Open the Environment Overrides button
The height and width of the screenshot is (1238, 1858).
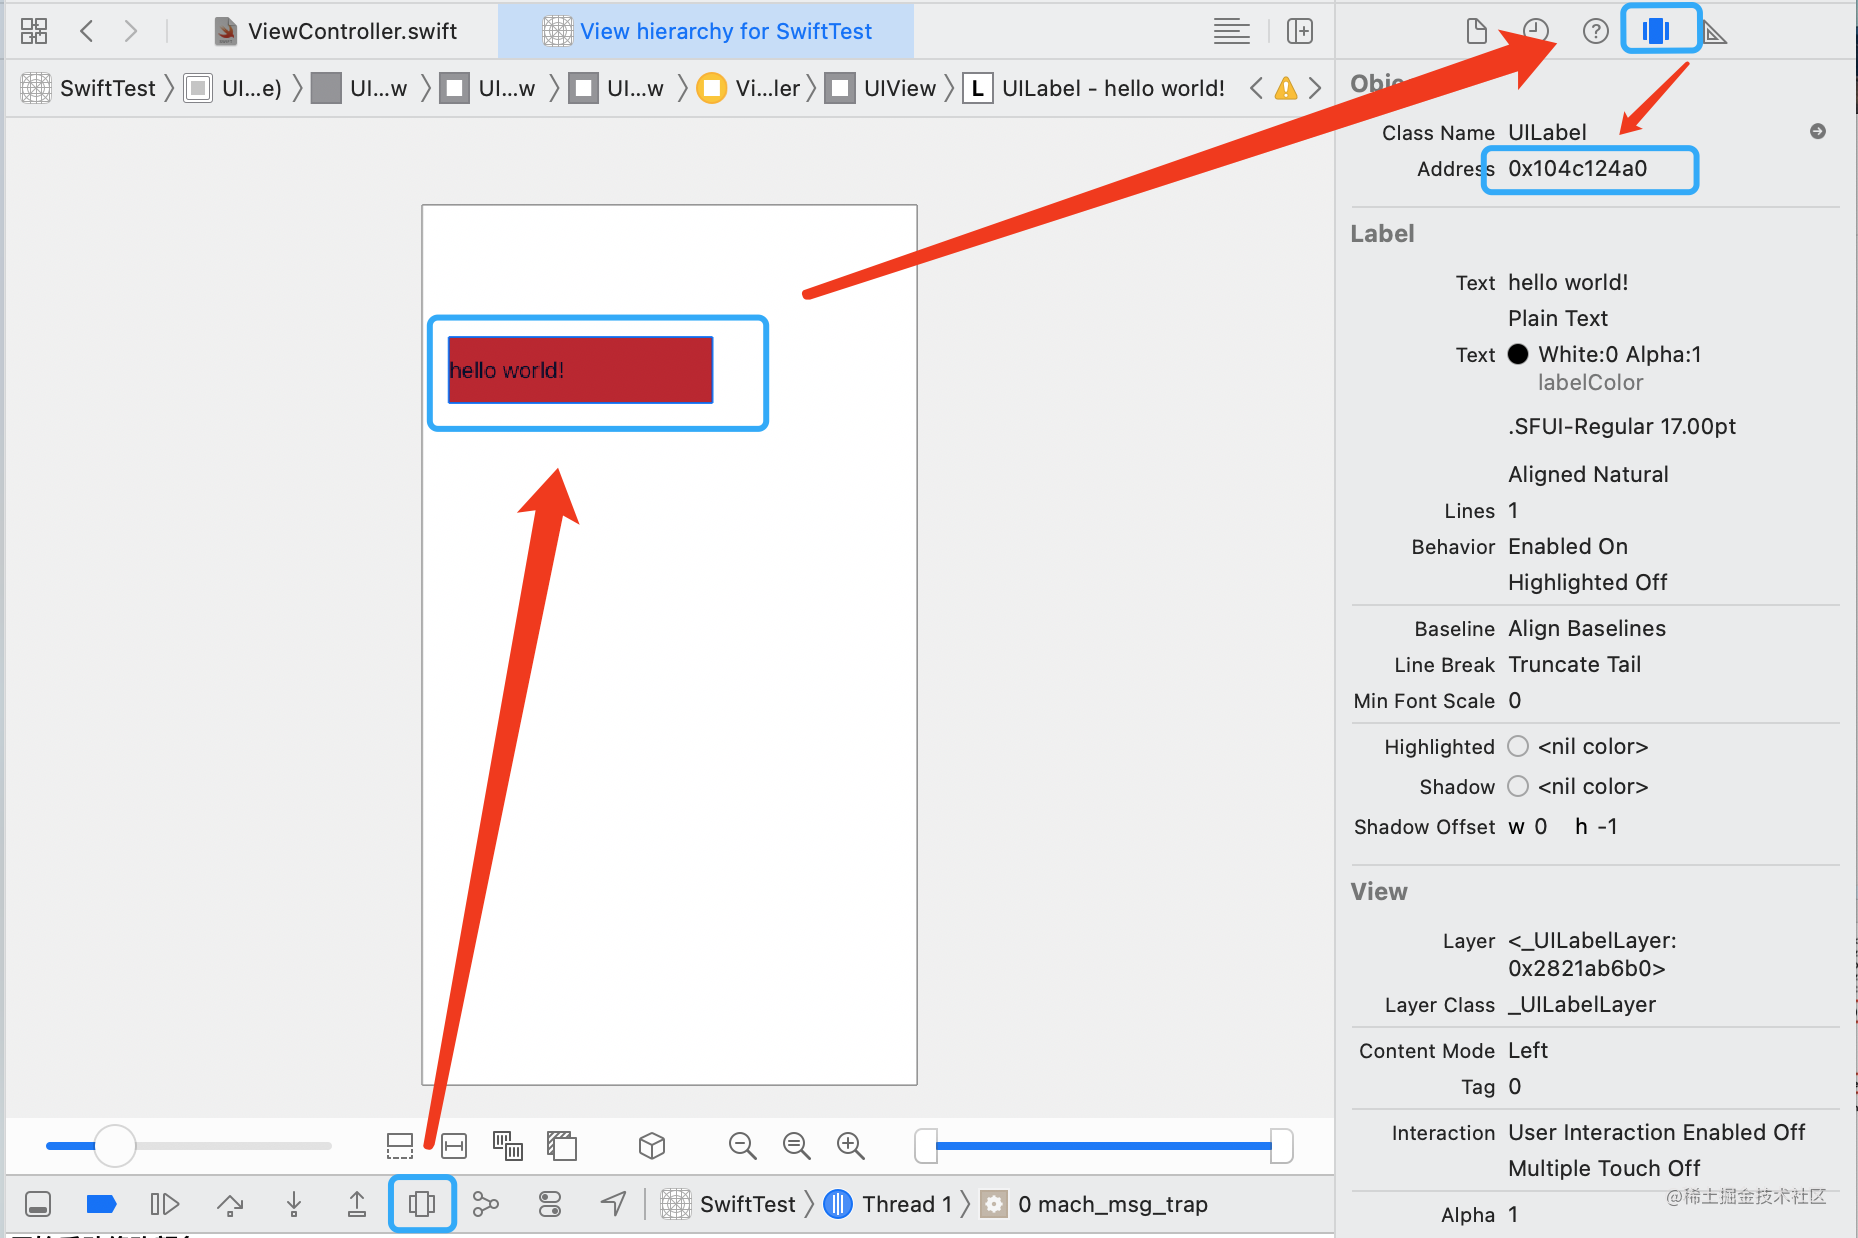(x=550, y=1204)
